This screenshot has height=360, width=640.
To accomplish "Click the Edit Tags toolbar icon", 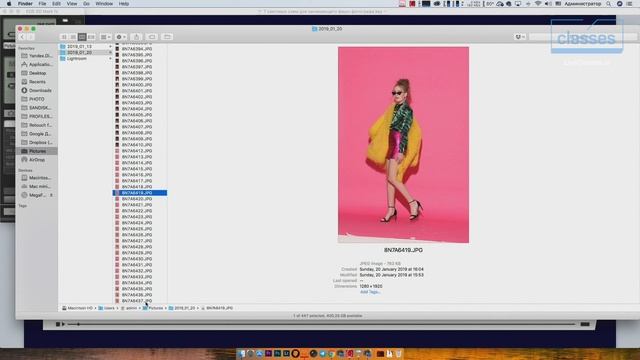I will pos(152,37).
